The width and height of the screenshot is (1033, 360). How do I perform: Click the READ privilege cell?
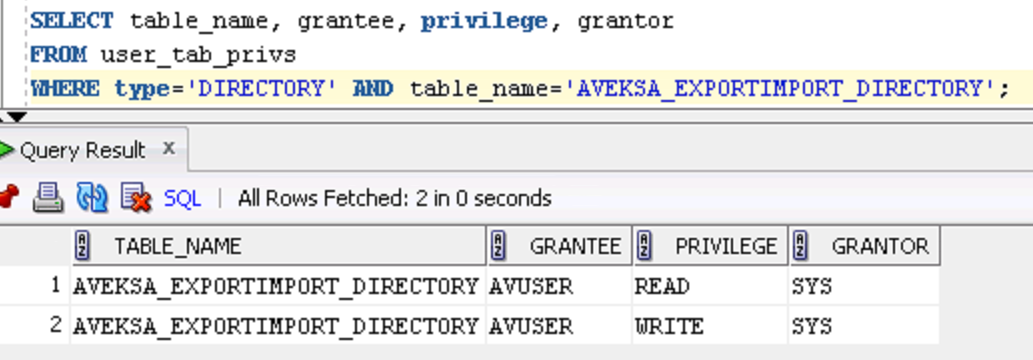[x=710, y=286]
